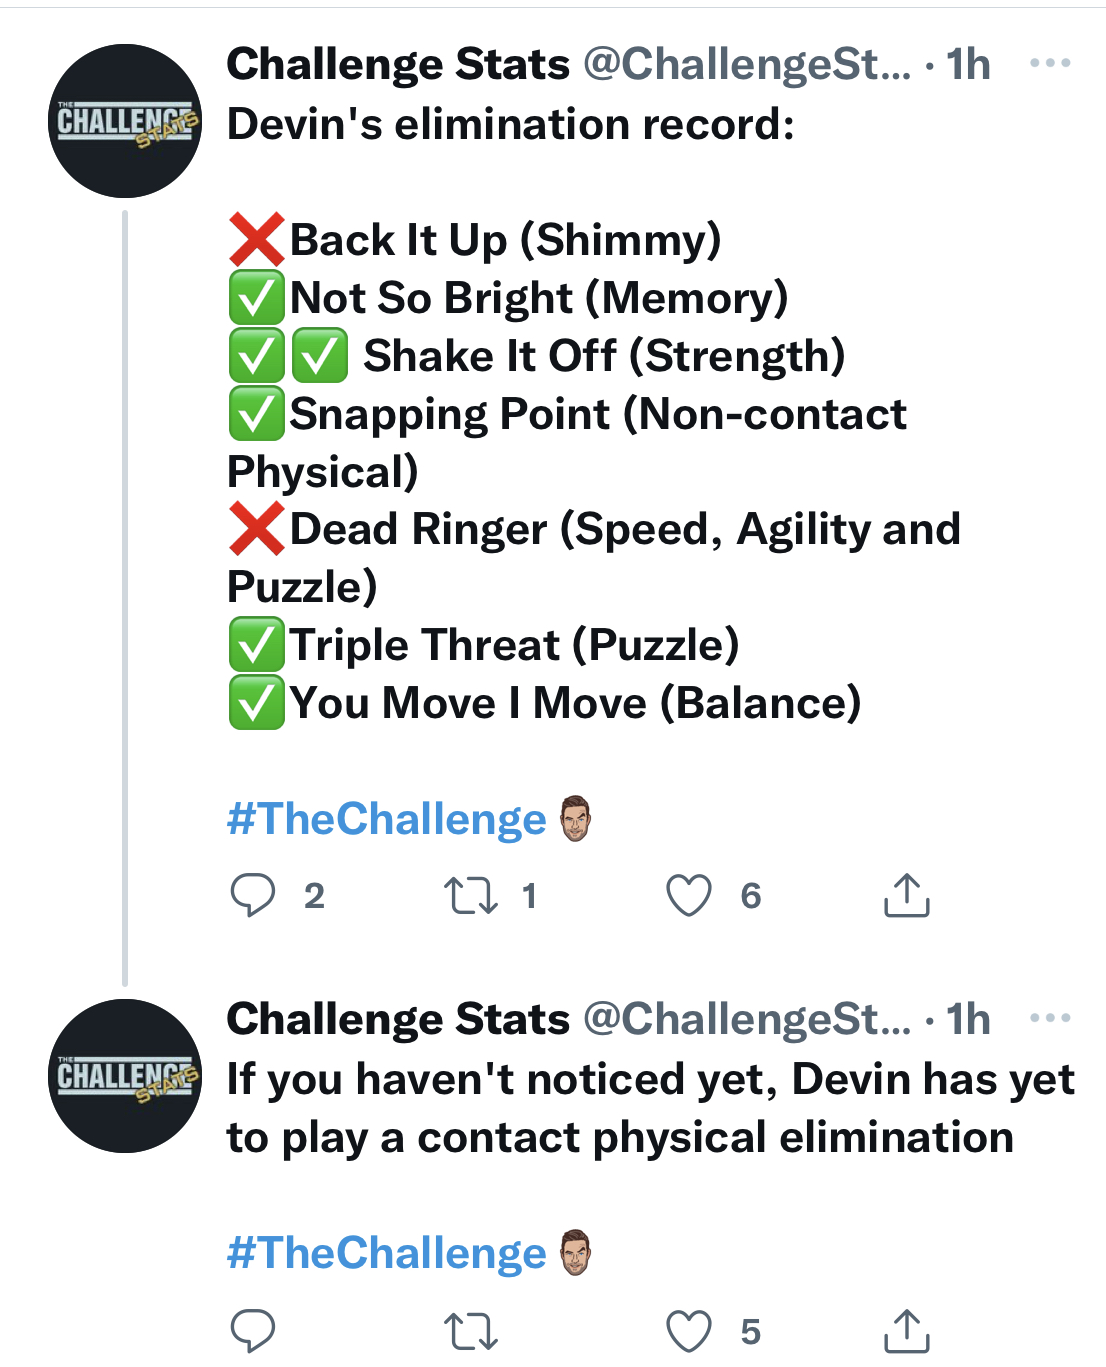Open Challenge Stats avatar on first tweet
Image resolution: width=1106 pixels, height=1367 pixels.
(125, 121)
